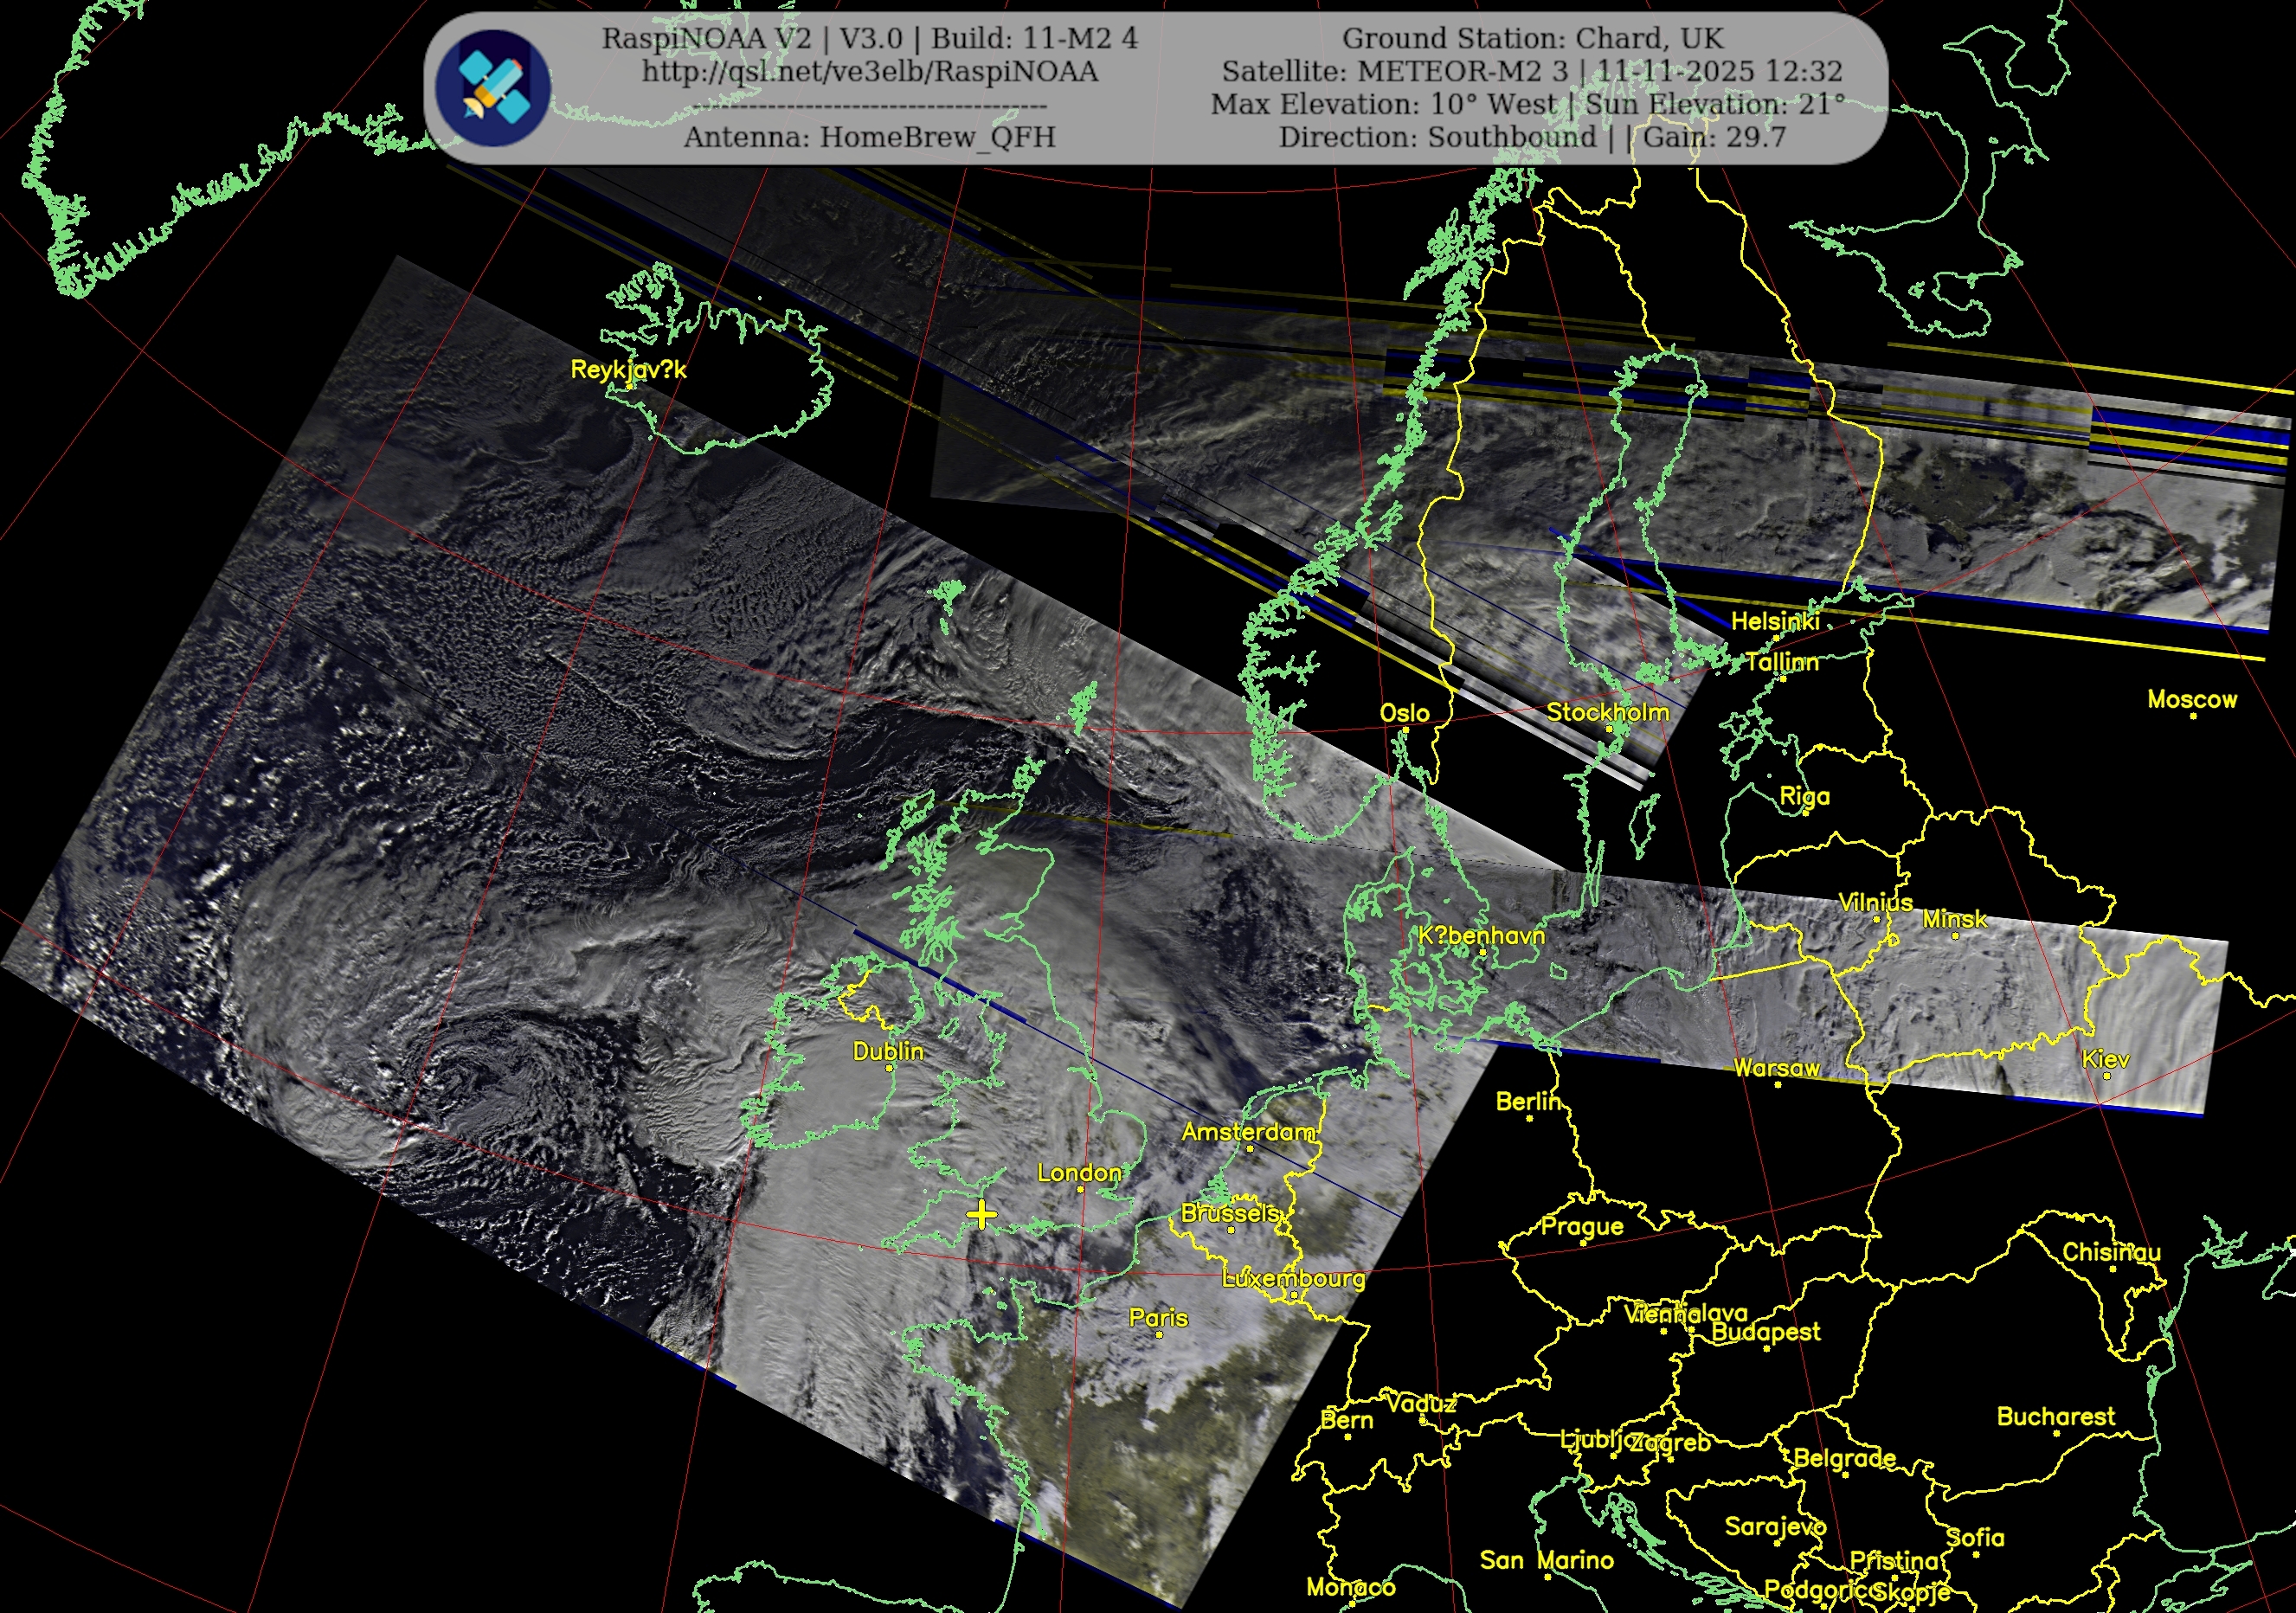Click the Reykjavik city label

tap(628, 370)
